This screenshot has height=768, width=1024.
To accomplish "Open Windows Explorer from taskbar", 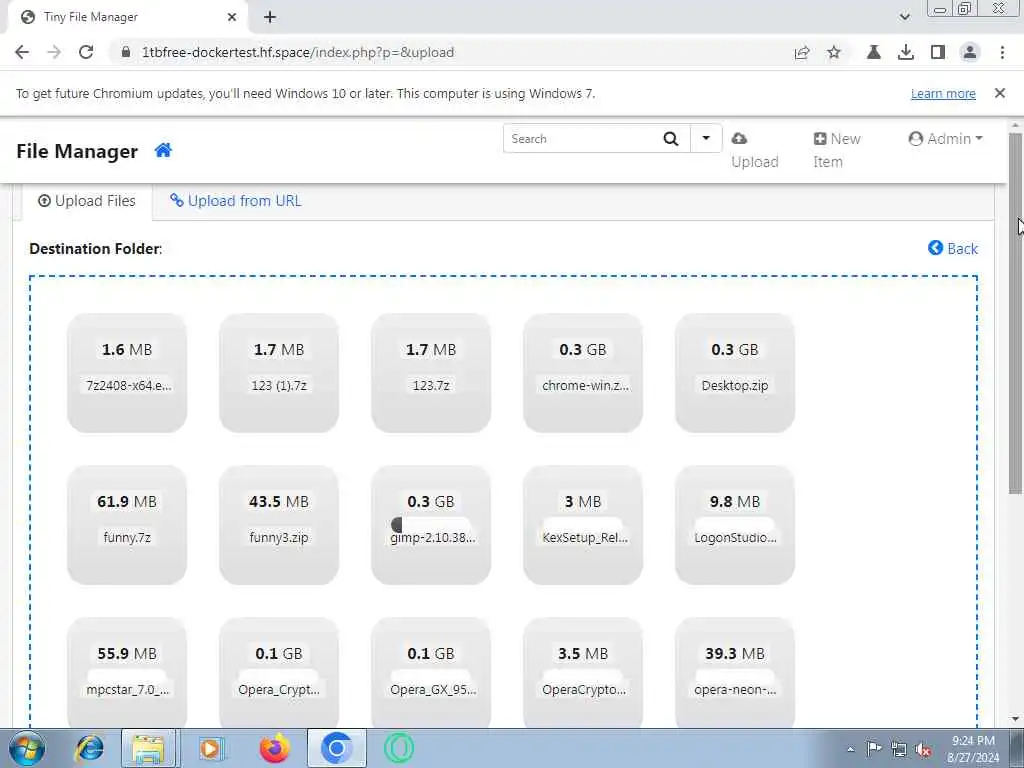I will 149,748.
